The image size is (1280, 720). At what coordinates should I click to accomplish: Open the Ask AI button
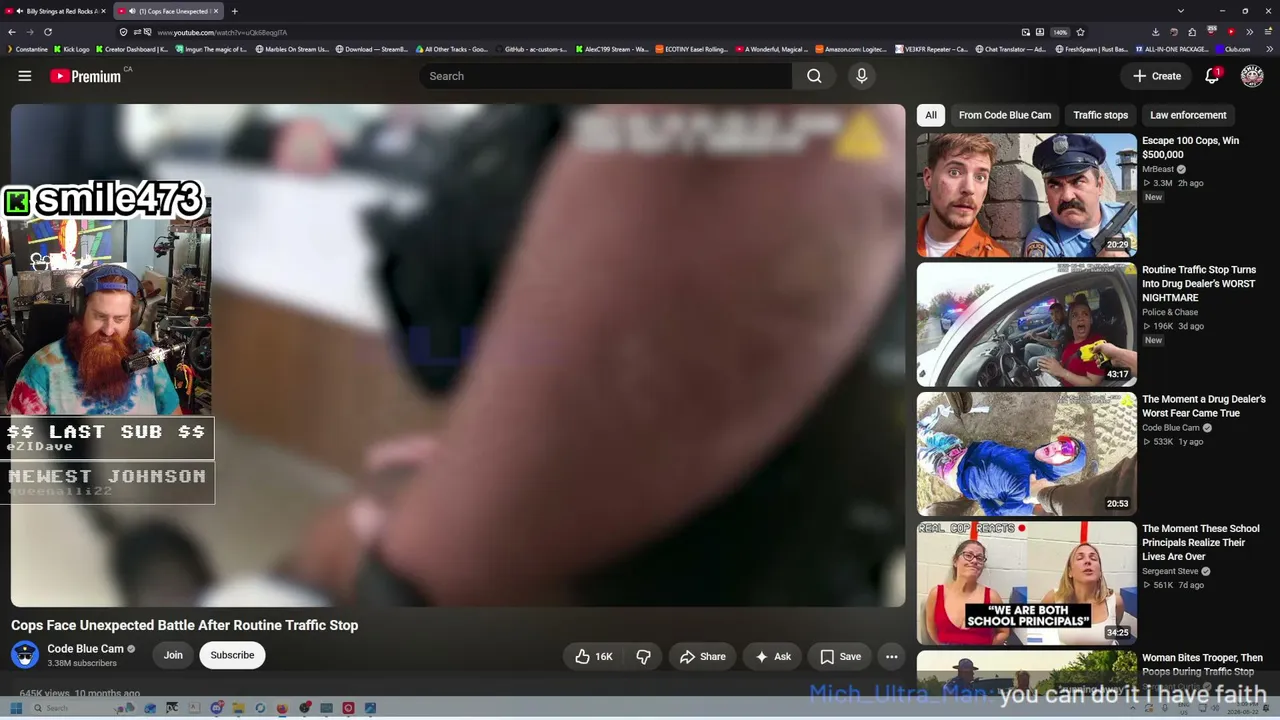click(772, 657)
